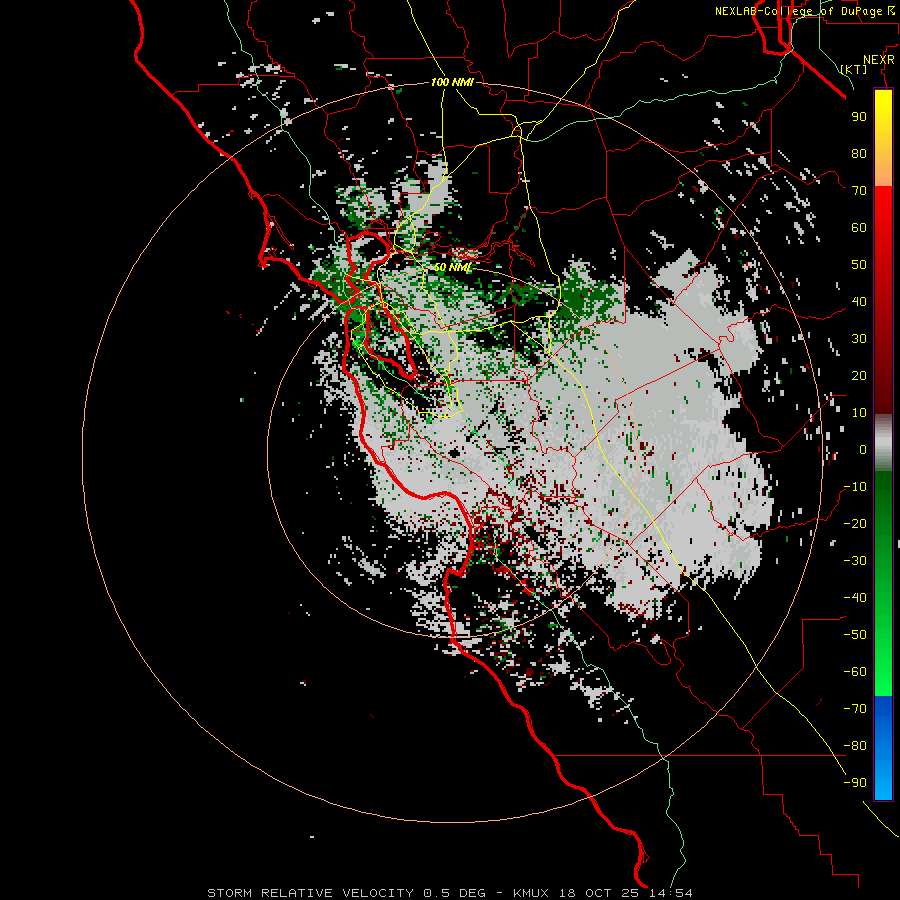Click the "100 NMI" range ring label
The width and height of the screenshot is (900, 900).
452,83
